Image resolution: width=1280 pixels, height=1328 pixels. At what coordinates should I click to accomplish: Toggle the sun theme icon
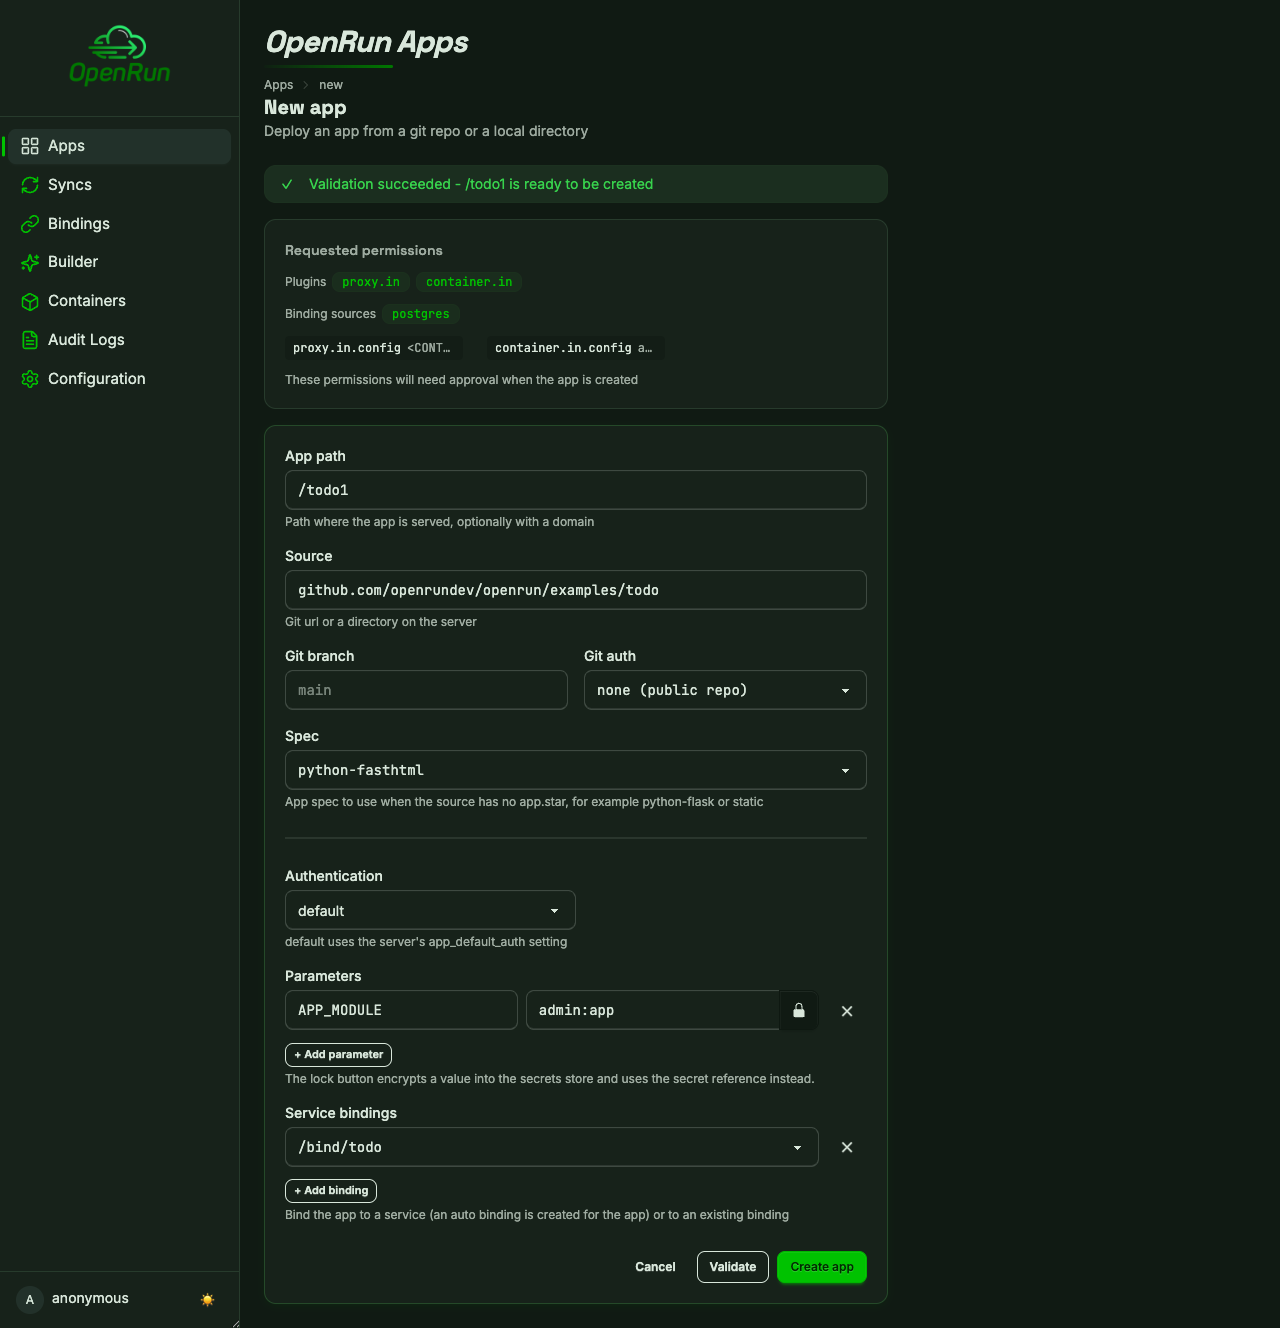208,1299
